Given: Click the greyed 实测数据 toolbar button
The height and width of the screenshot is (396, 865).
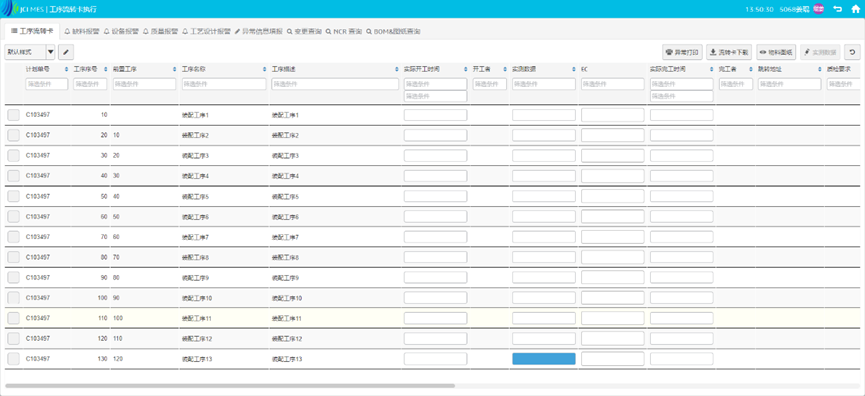Looking at the screenshot, I should tap(820, 52).
